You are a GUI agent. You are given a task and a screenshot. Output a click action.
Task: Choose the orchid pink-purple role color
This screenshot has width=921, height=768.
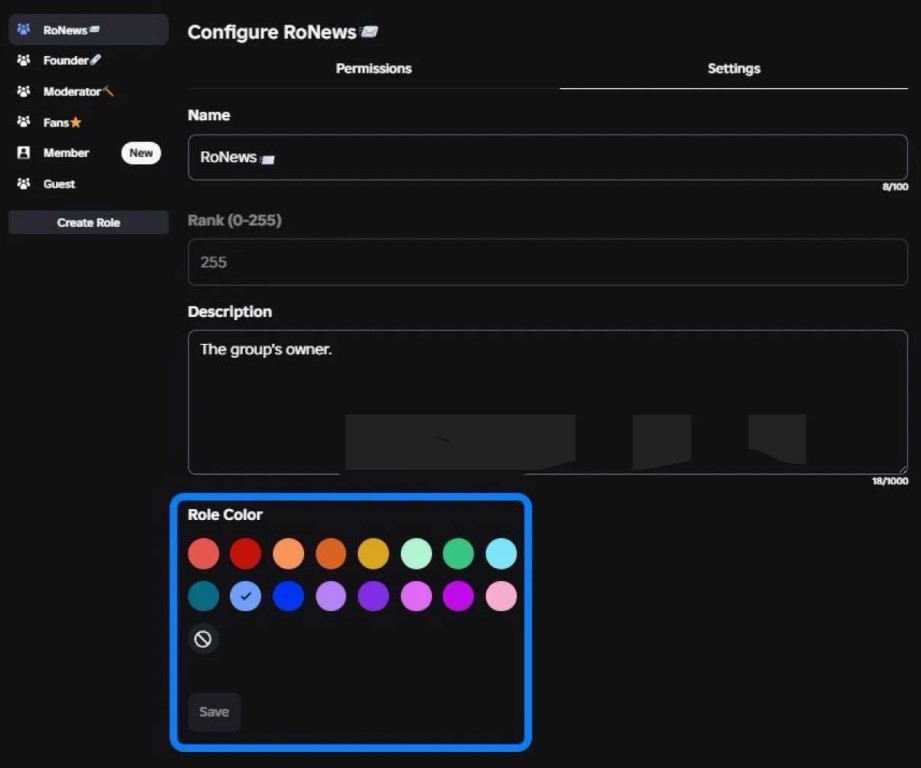point(416,596)
